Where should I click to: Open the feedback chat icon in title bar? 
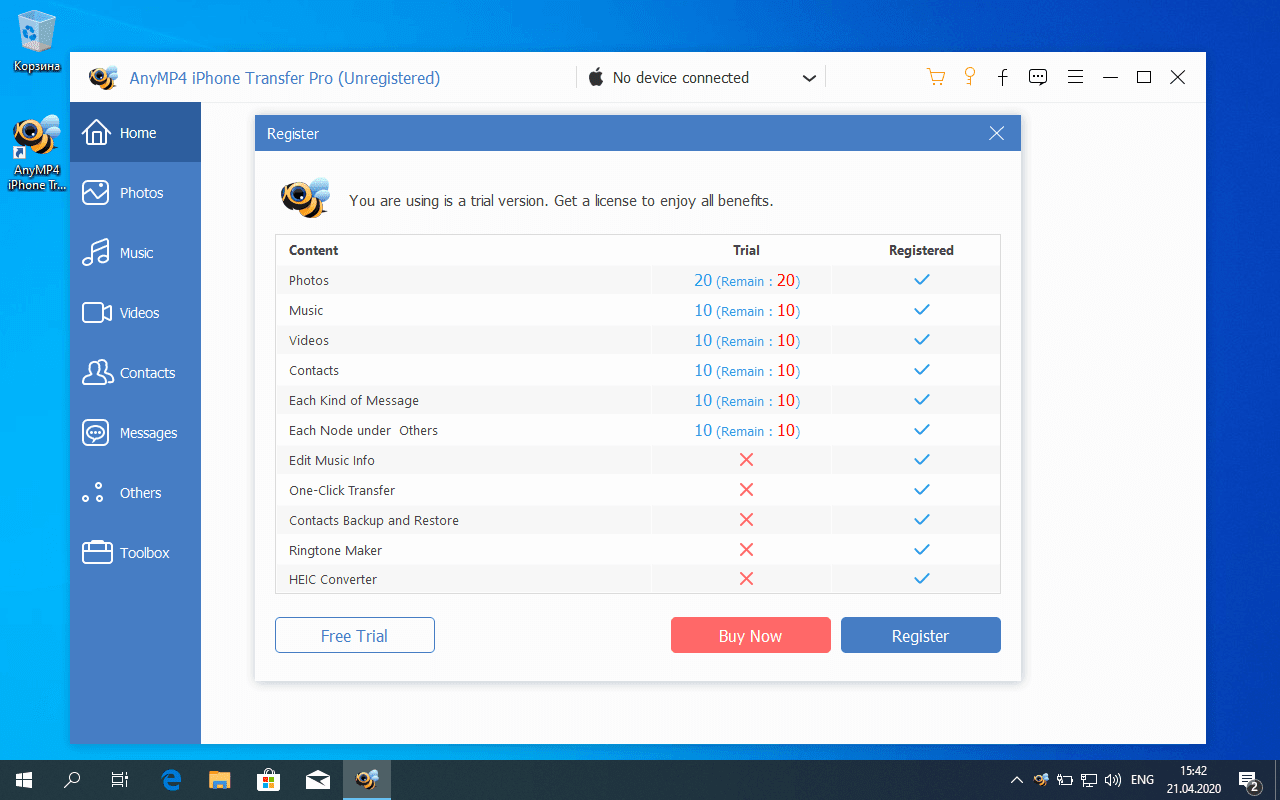pos(1038,77)
